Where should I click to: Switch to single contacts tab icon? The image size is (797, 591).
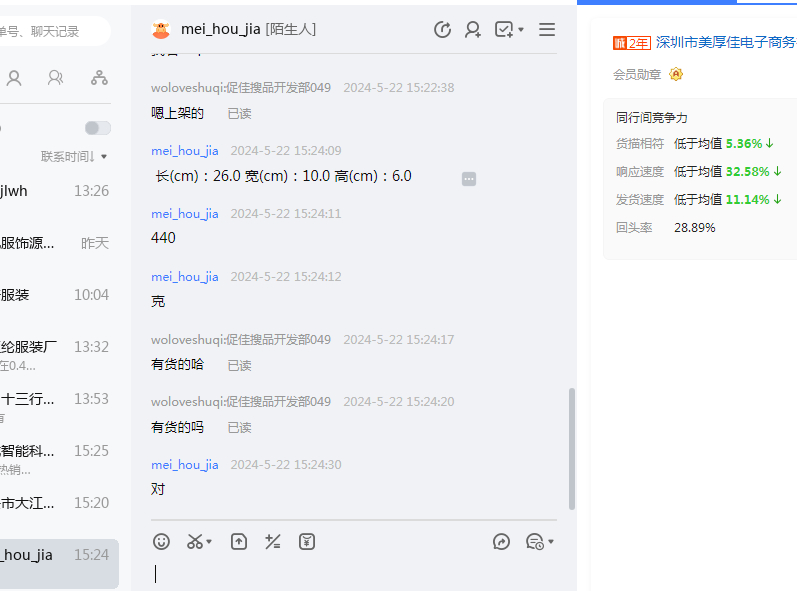pos(14,78)
